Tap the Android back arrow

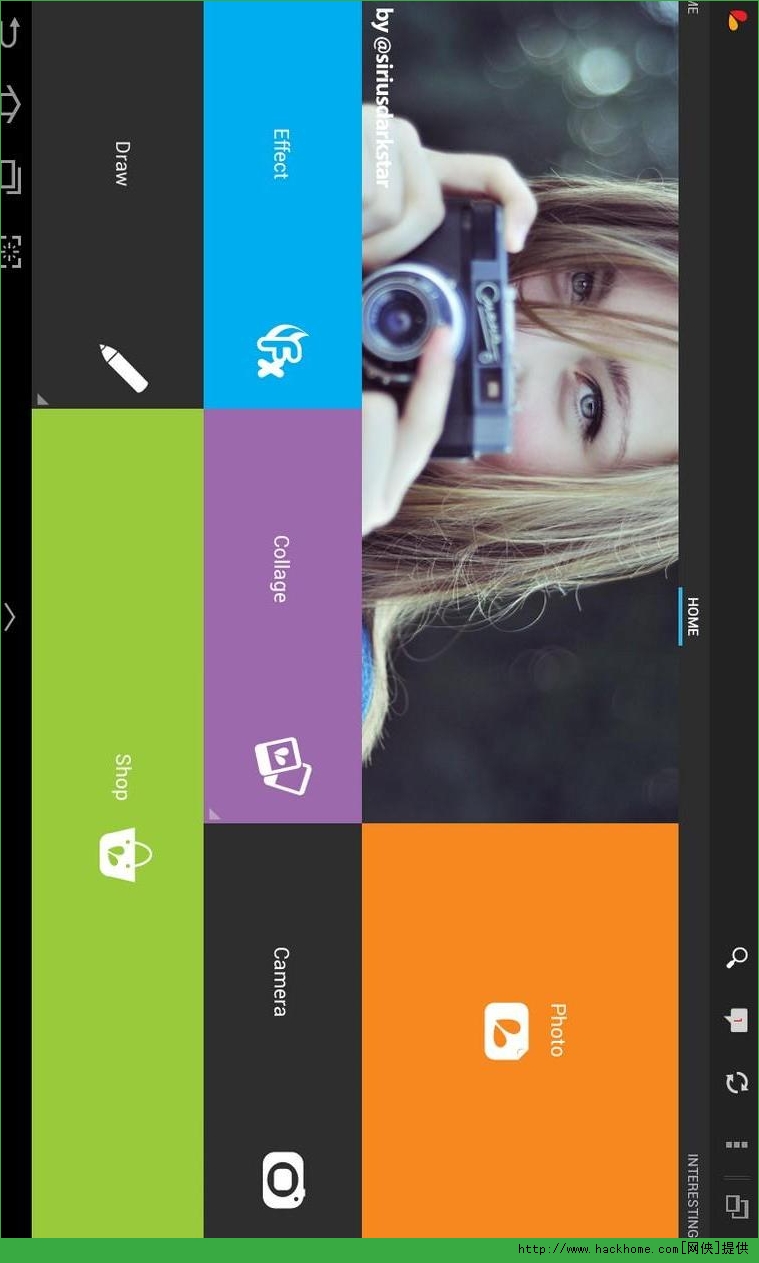(10, 32)
